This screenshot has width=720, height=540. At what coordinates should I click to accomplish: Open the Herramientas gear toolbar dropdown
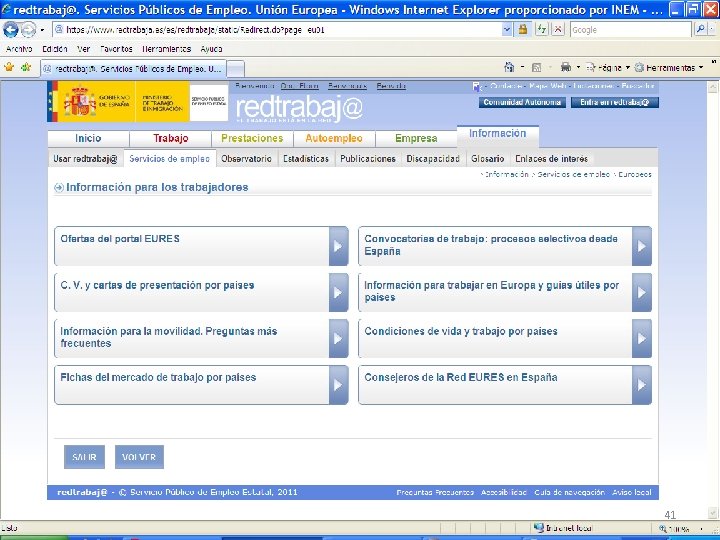(x=669, y=68)
